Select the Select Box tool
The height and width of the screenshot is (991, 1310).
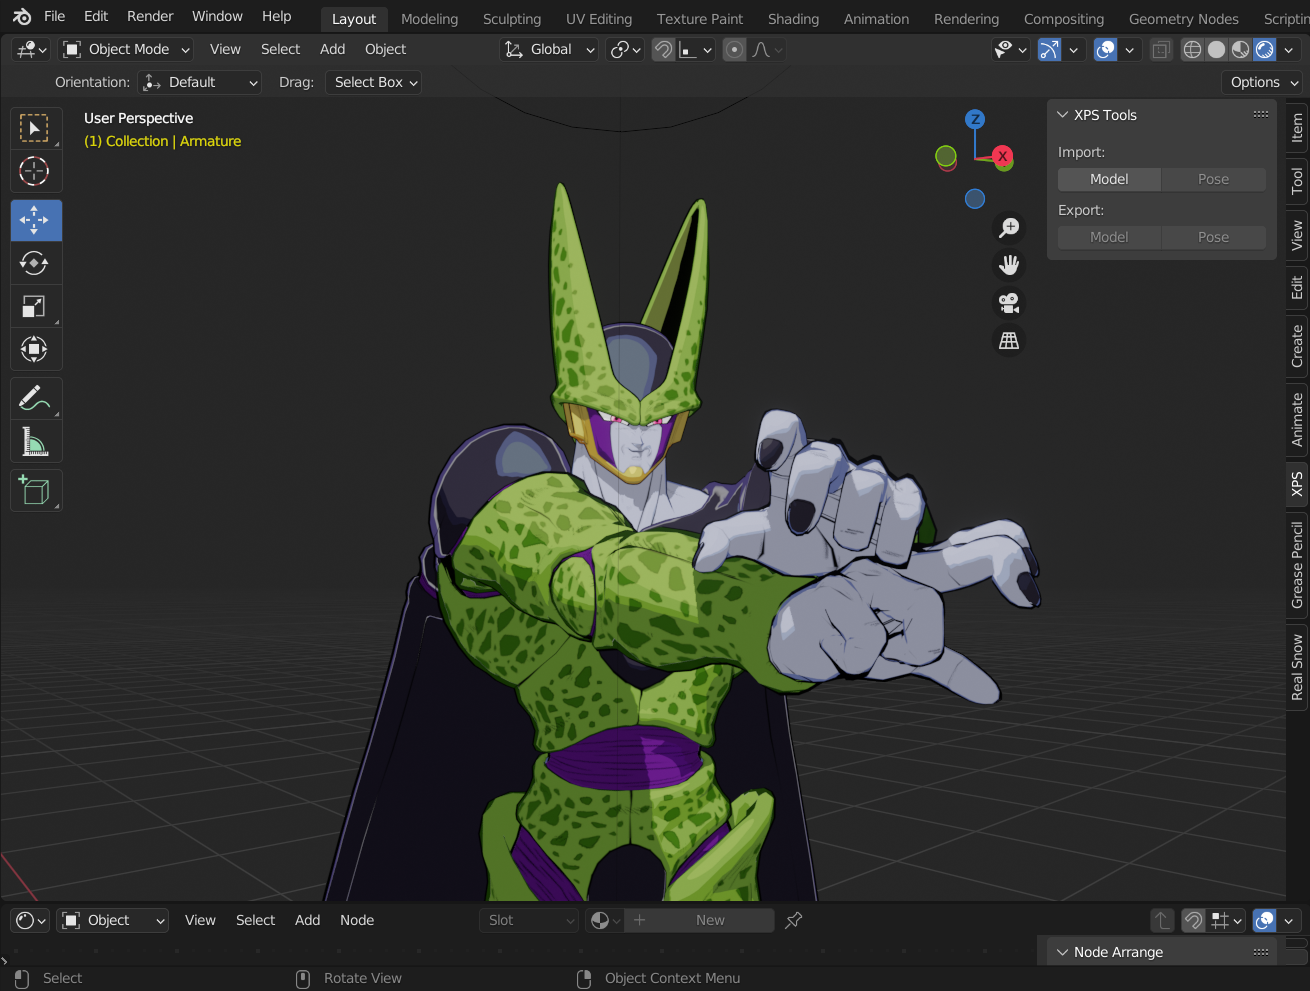(x=36, y=129)
